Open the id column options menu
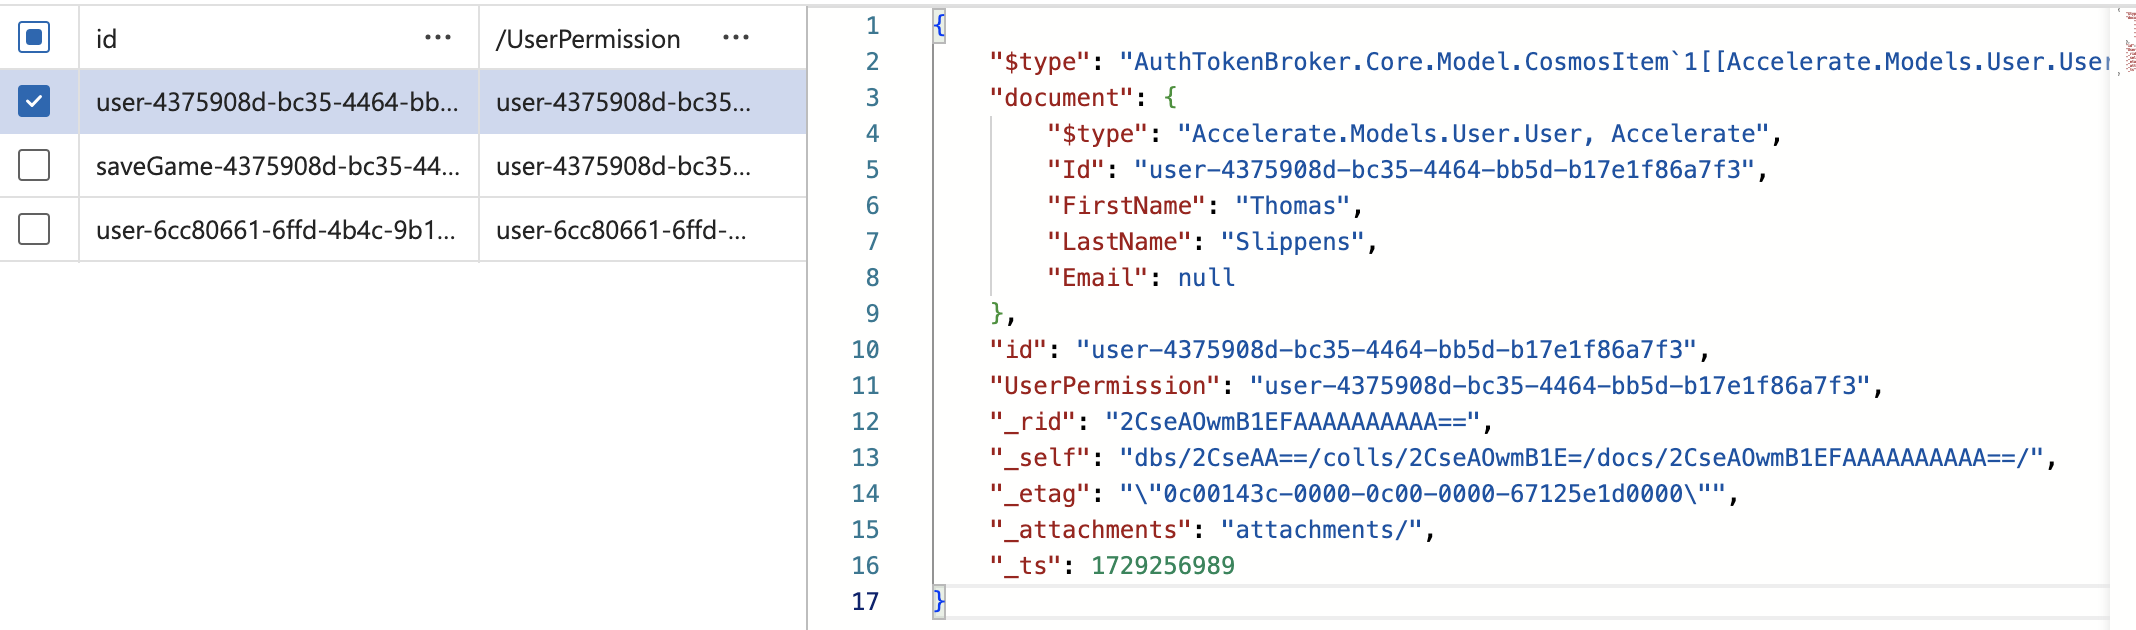 (x=438, y=38)
